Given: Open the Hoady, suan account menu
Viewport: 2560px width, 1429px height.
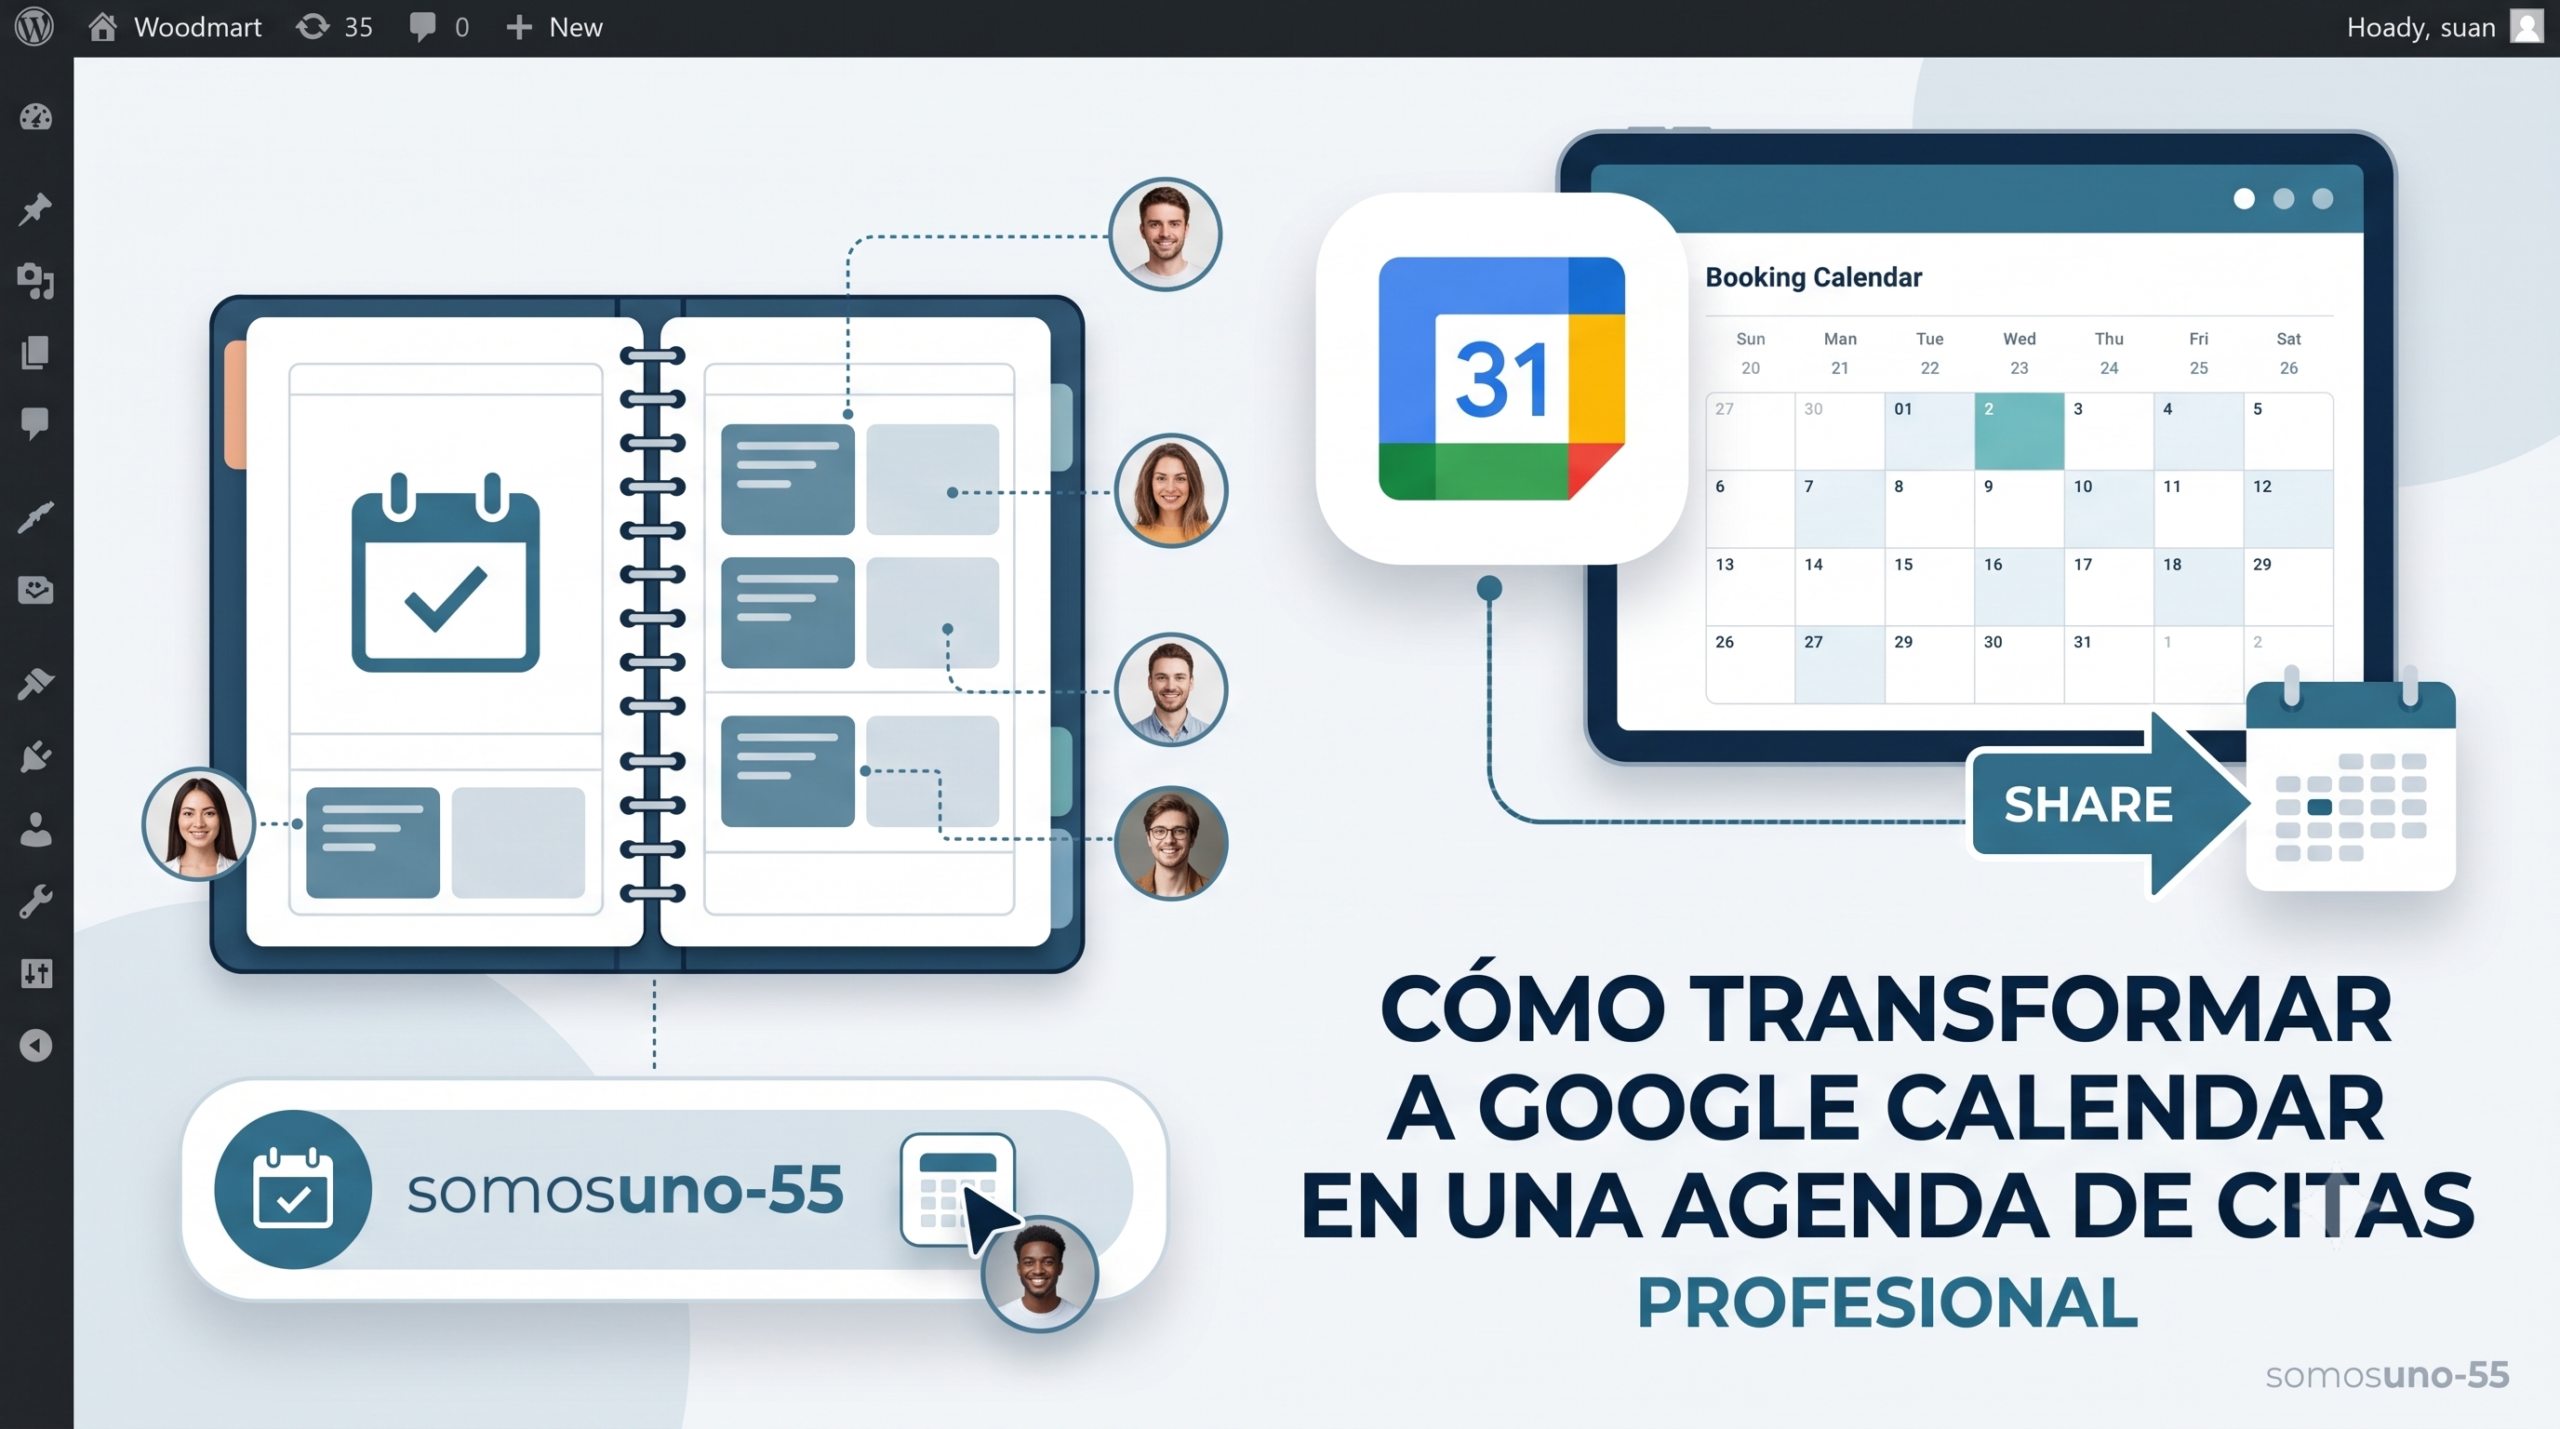Looking at the screenshot, I should click(2444, 27).
